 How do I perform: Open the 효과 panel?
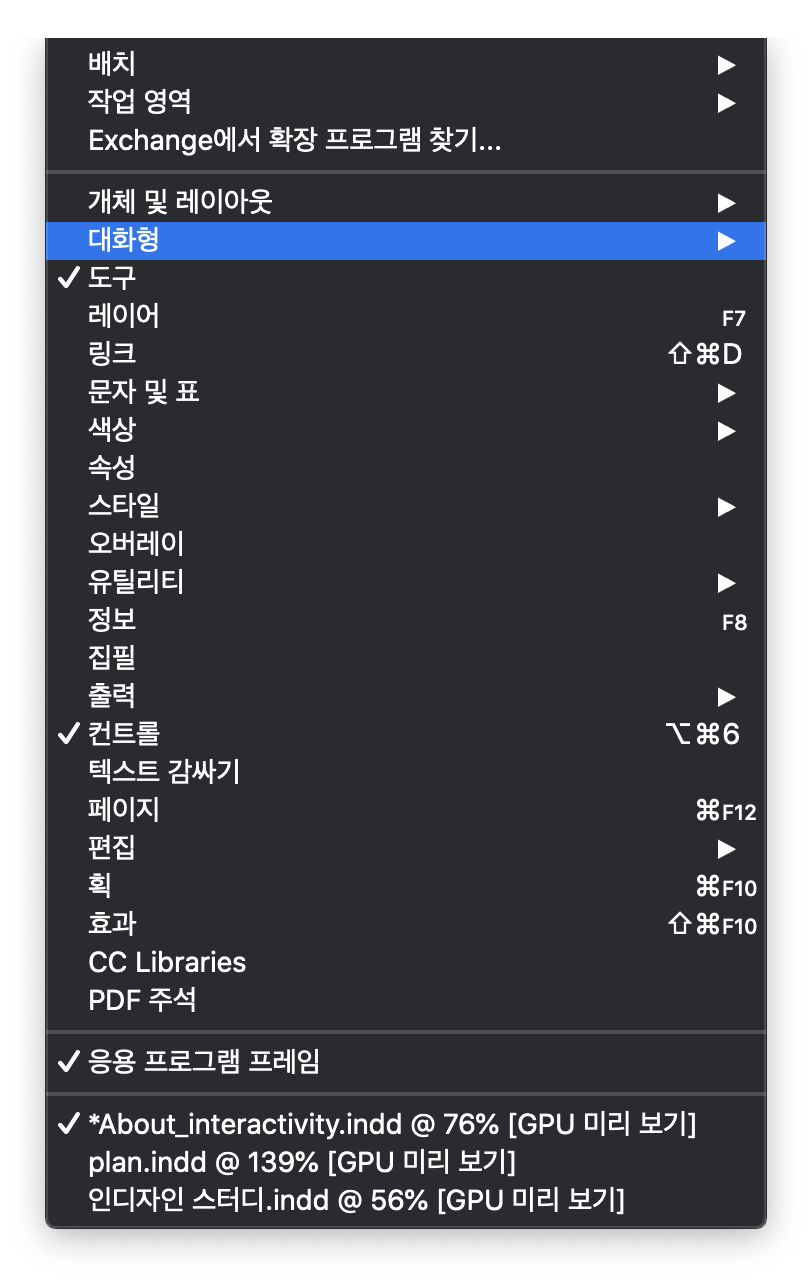(x=406, y=924)
